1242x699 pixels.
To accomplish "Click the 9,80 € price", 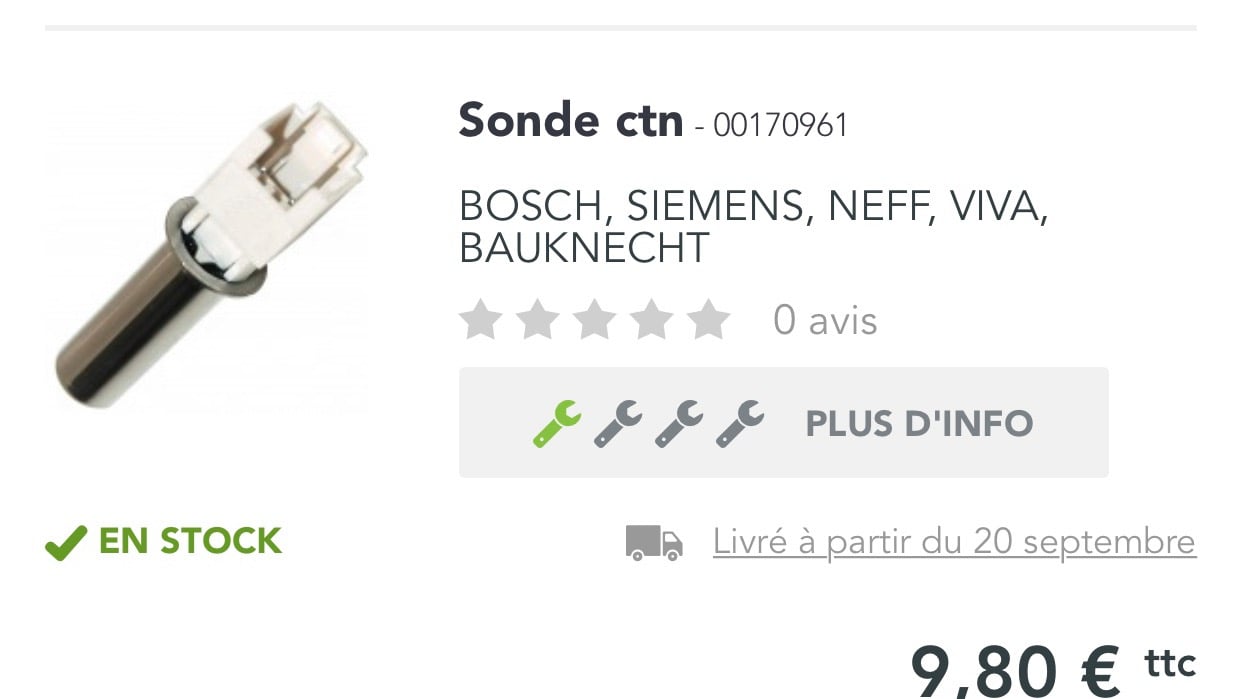I will [1015, 672].
